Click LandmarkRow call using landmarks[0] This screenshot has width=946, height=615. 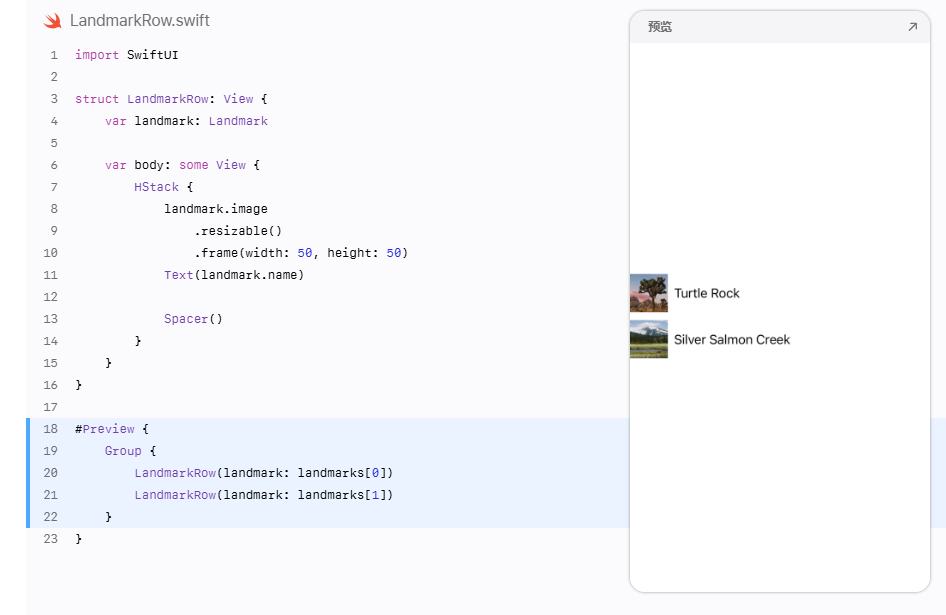point(264,473)
